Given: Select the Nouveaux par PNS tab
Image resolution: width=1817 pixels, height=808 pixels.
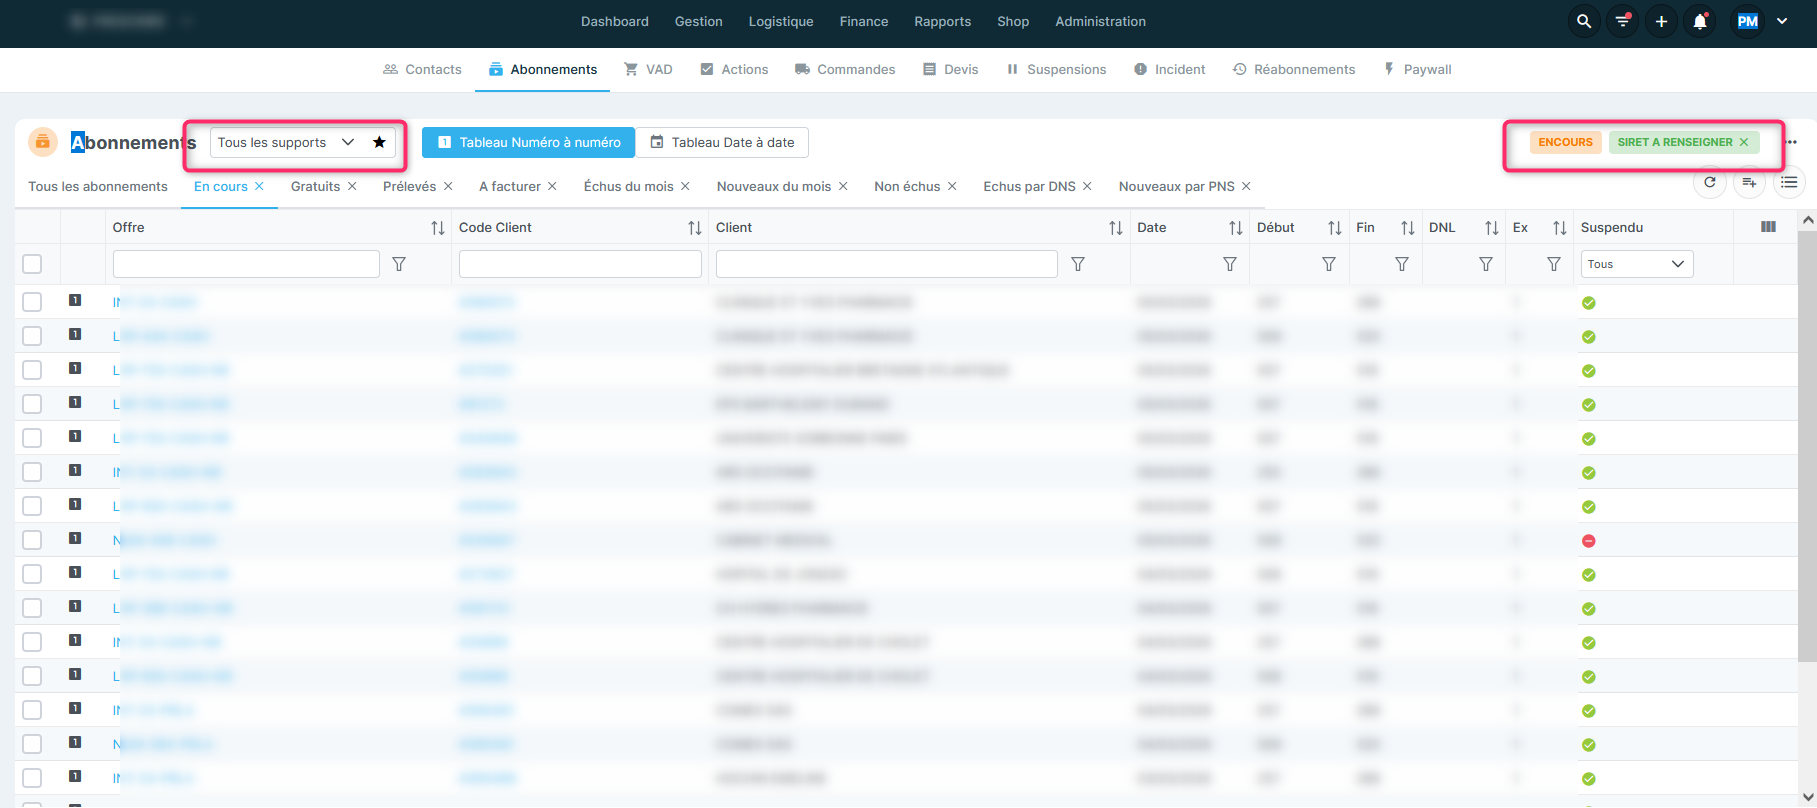Looking at the screenshot, I should (1177, 186).
